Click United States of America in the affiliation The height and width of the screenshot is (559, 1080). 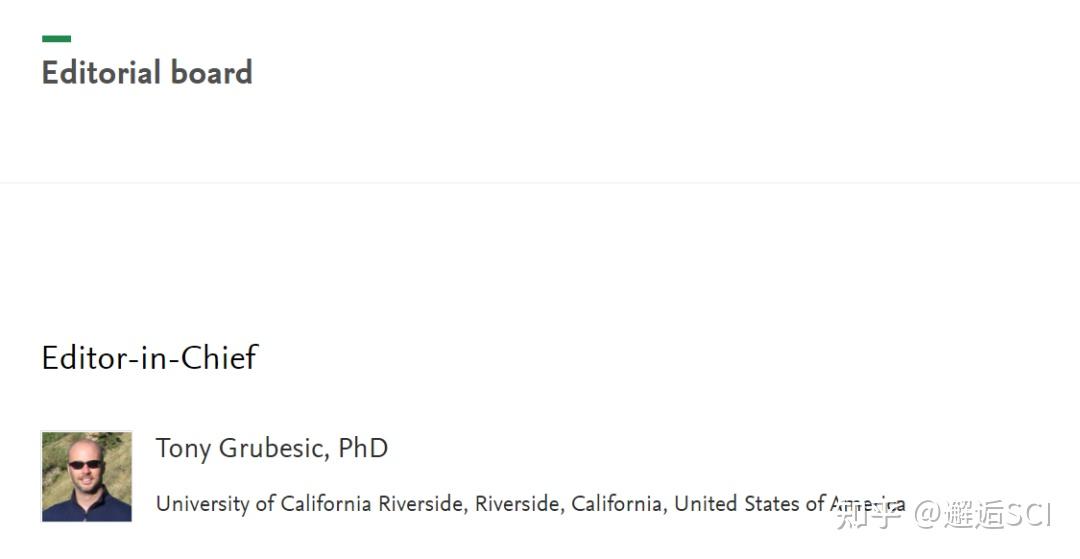click(x=789, y=503)
